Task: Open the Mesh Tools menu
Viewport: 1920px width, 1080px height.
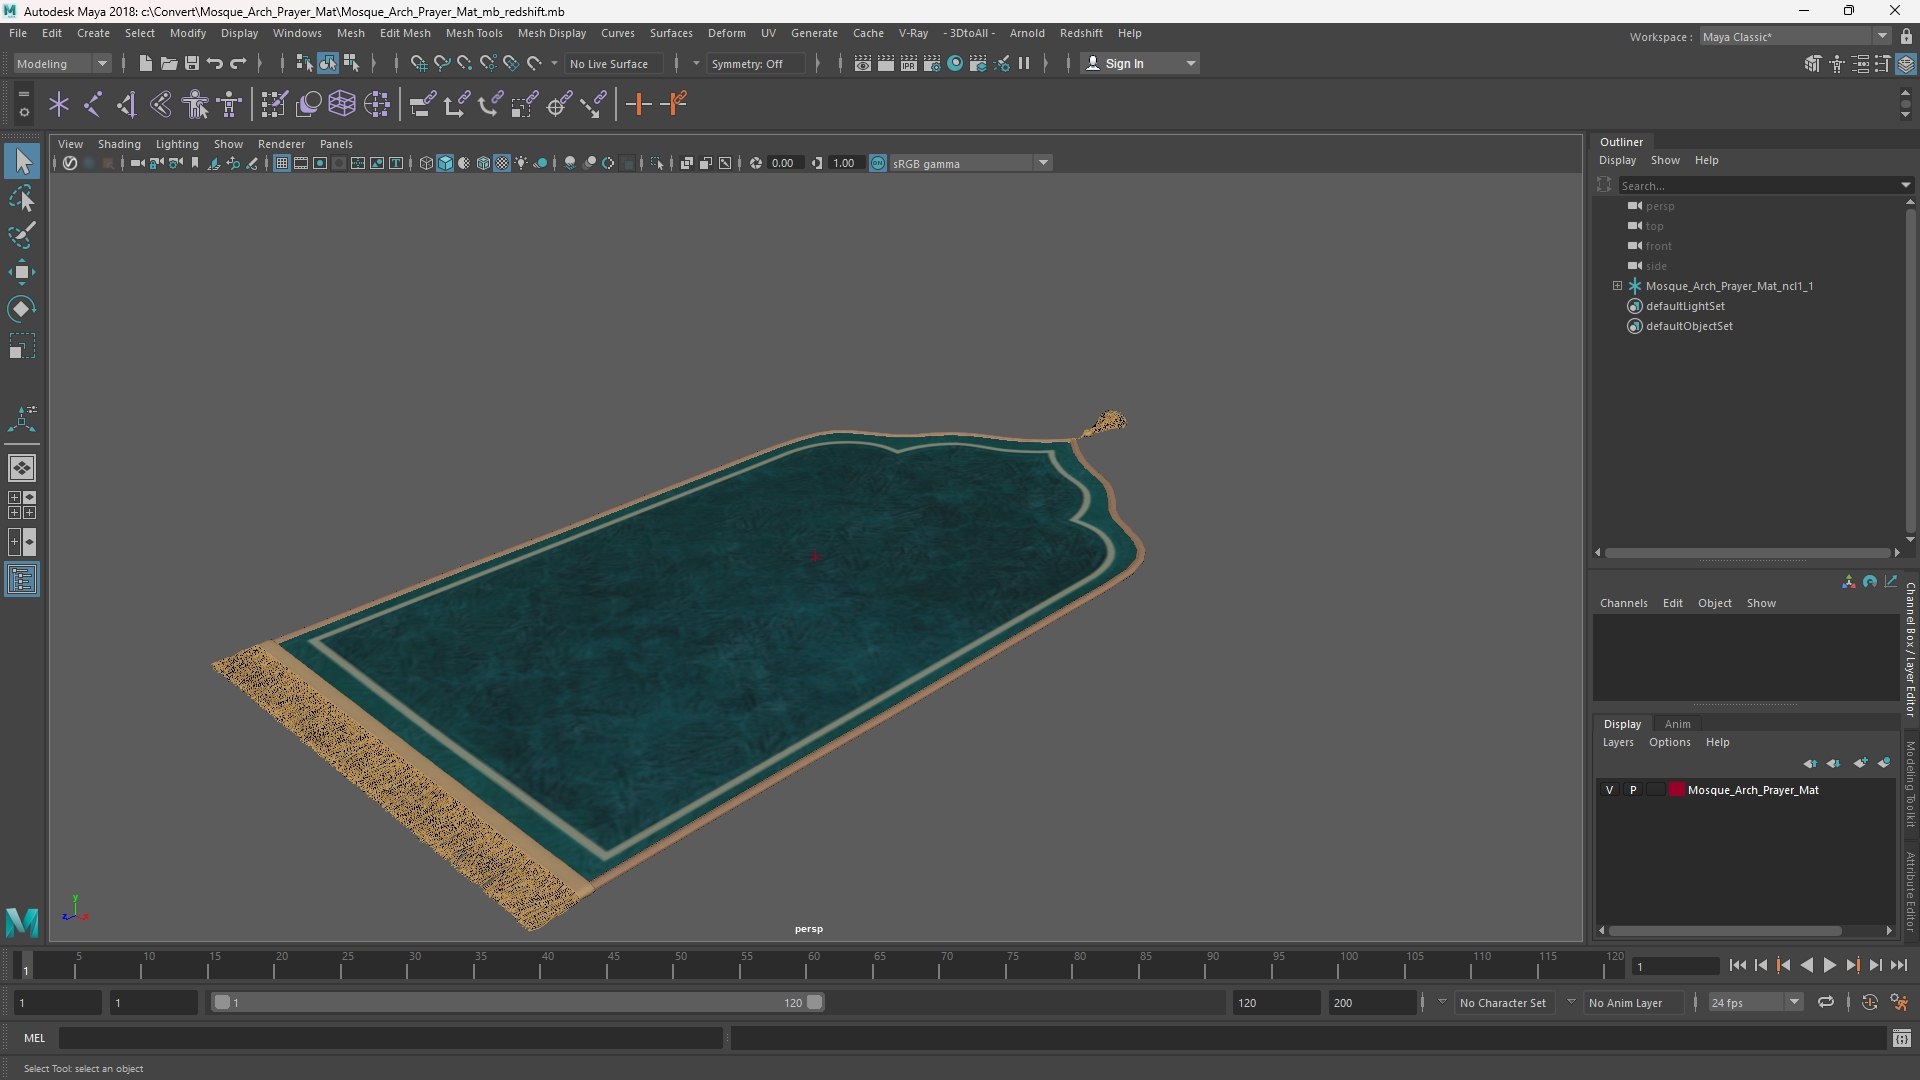Action: 473,33
